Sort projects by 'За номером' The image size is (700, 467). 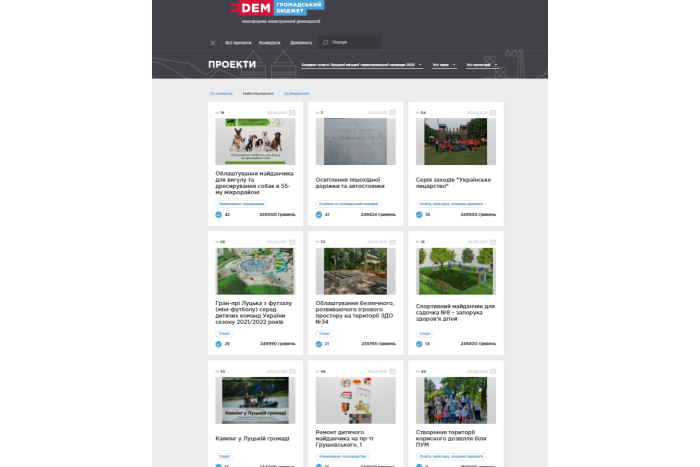[220, 93]
